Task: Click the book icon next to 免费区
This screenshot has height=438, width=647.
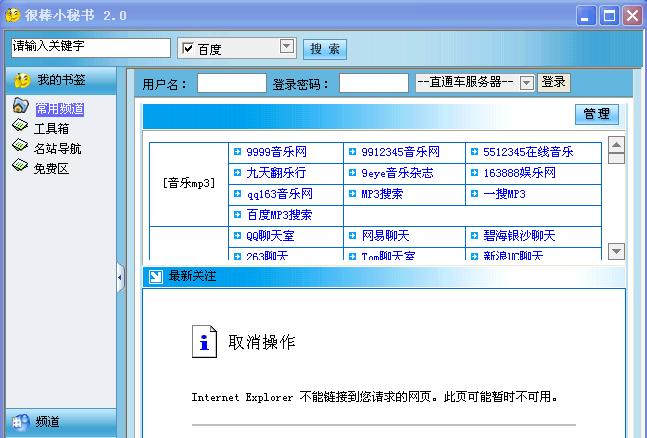Action: pos(20,165)
